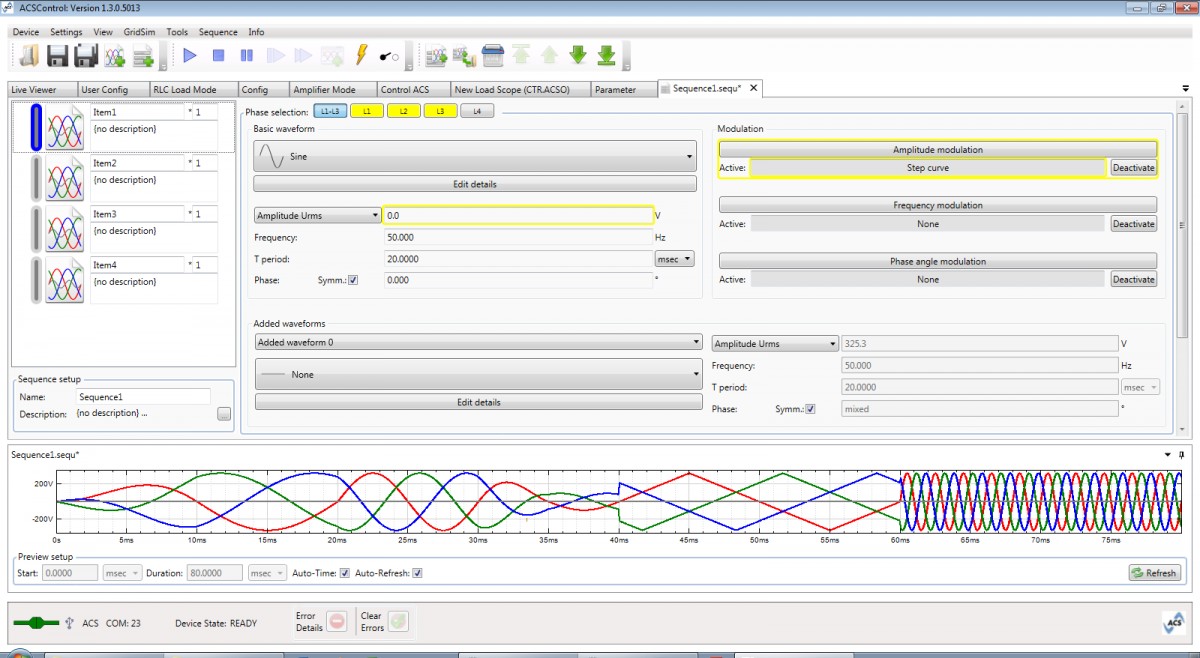This screenshot has height=658, width=1200.
Task: Click the Refresh button in Preview setup
Action: [x=1155, y=573]
